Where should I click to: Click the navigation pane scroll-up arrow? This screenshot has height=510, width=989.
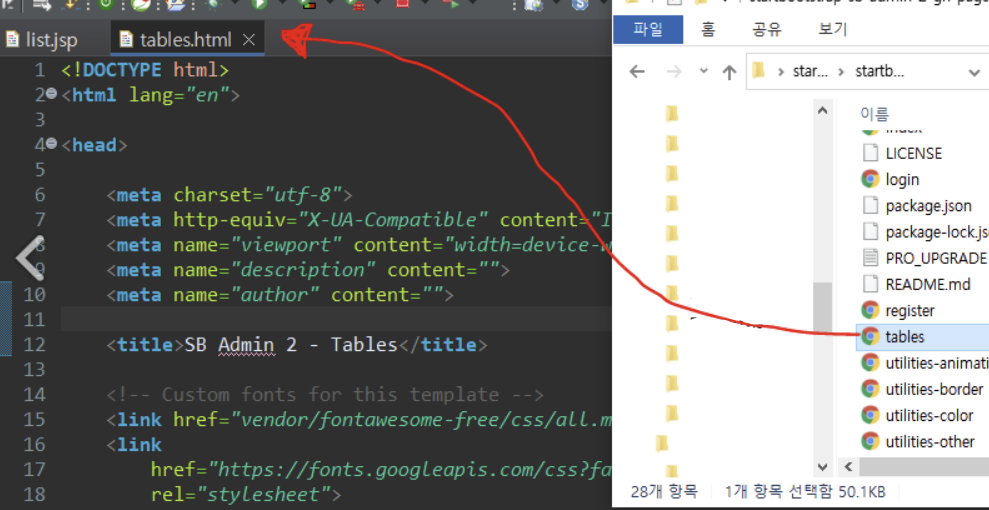(822, 111)
